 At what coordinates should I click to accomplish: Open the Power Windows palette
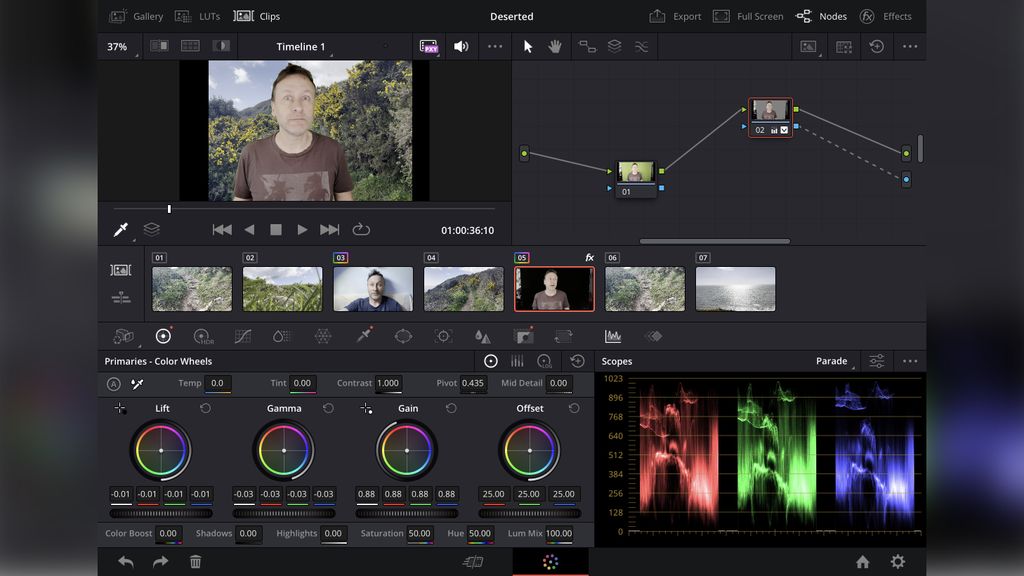[405, 336]
